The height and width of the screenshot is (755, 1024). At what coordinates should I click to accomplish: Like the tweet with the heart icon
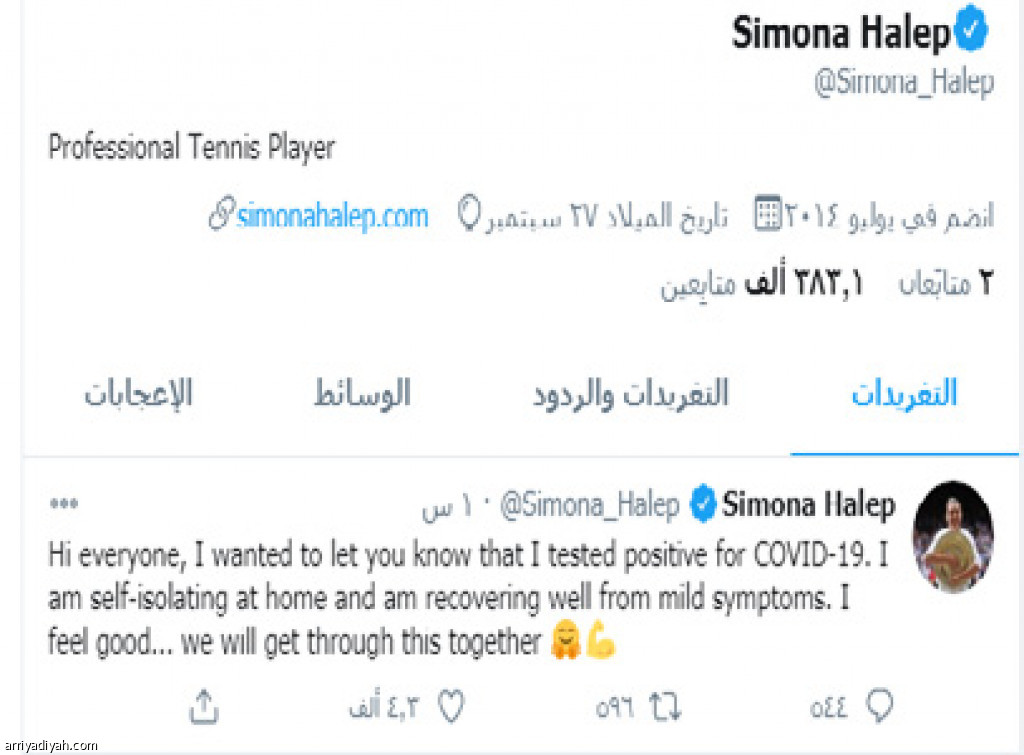pyautogui.click(x=452, y=707)
